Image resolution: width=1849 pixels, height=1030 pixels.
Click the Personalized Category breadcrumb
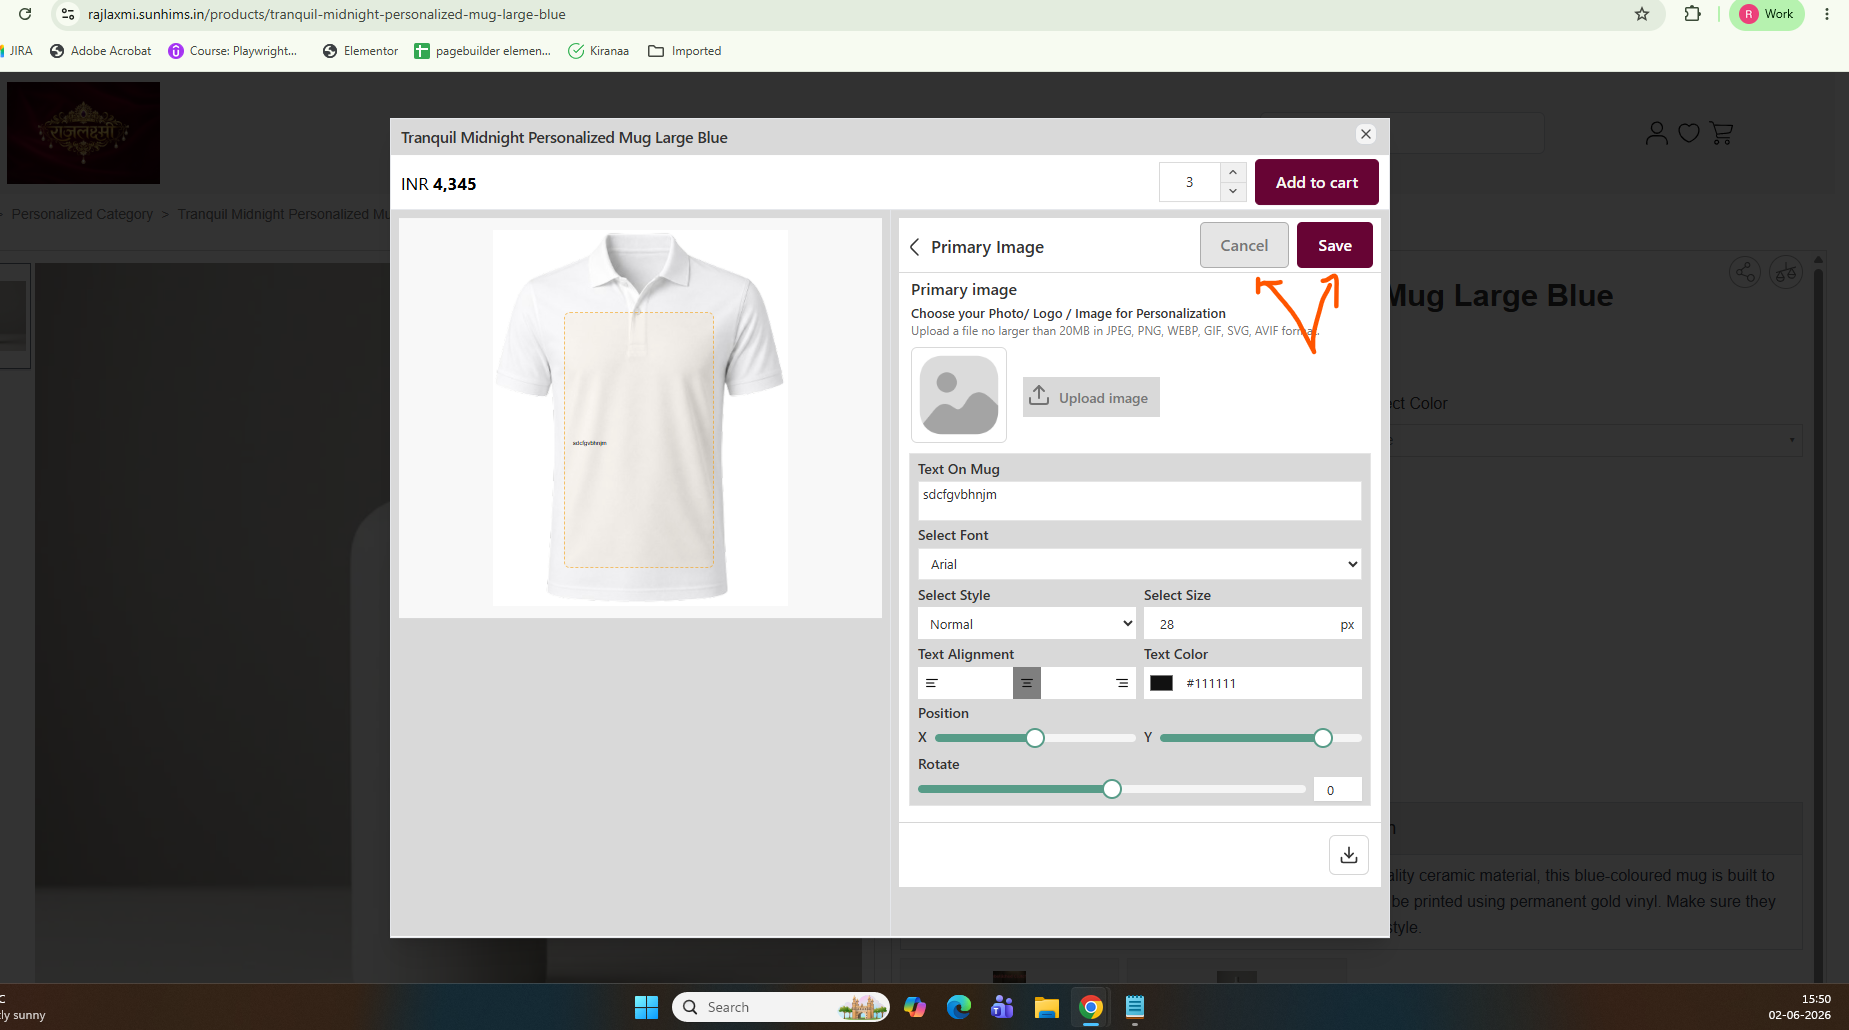[82, 214]
